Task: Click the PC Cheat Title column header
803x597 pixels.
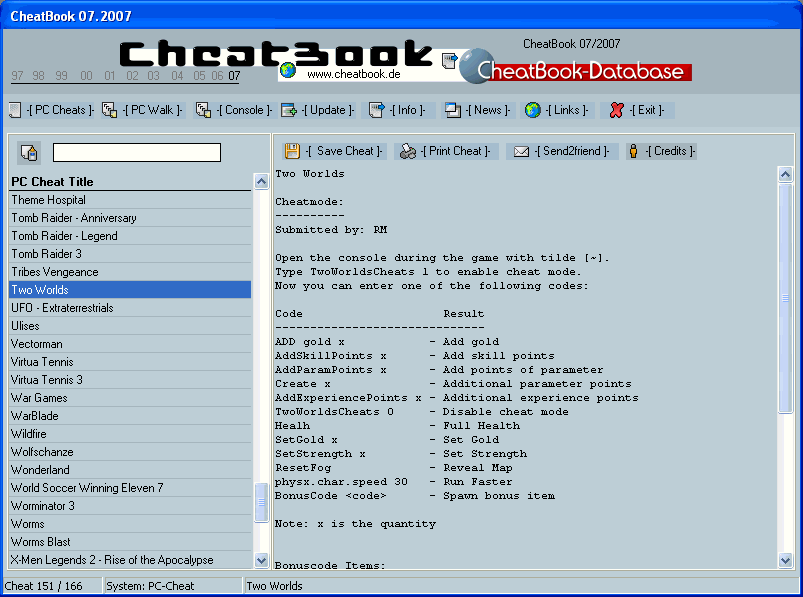Action: [131, 182]
